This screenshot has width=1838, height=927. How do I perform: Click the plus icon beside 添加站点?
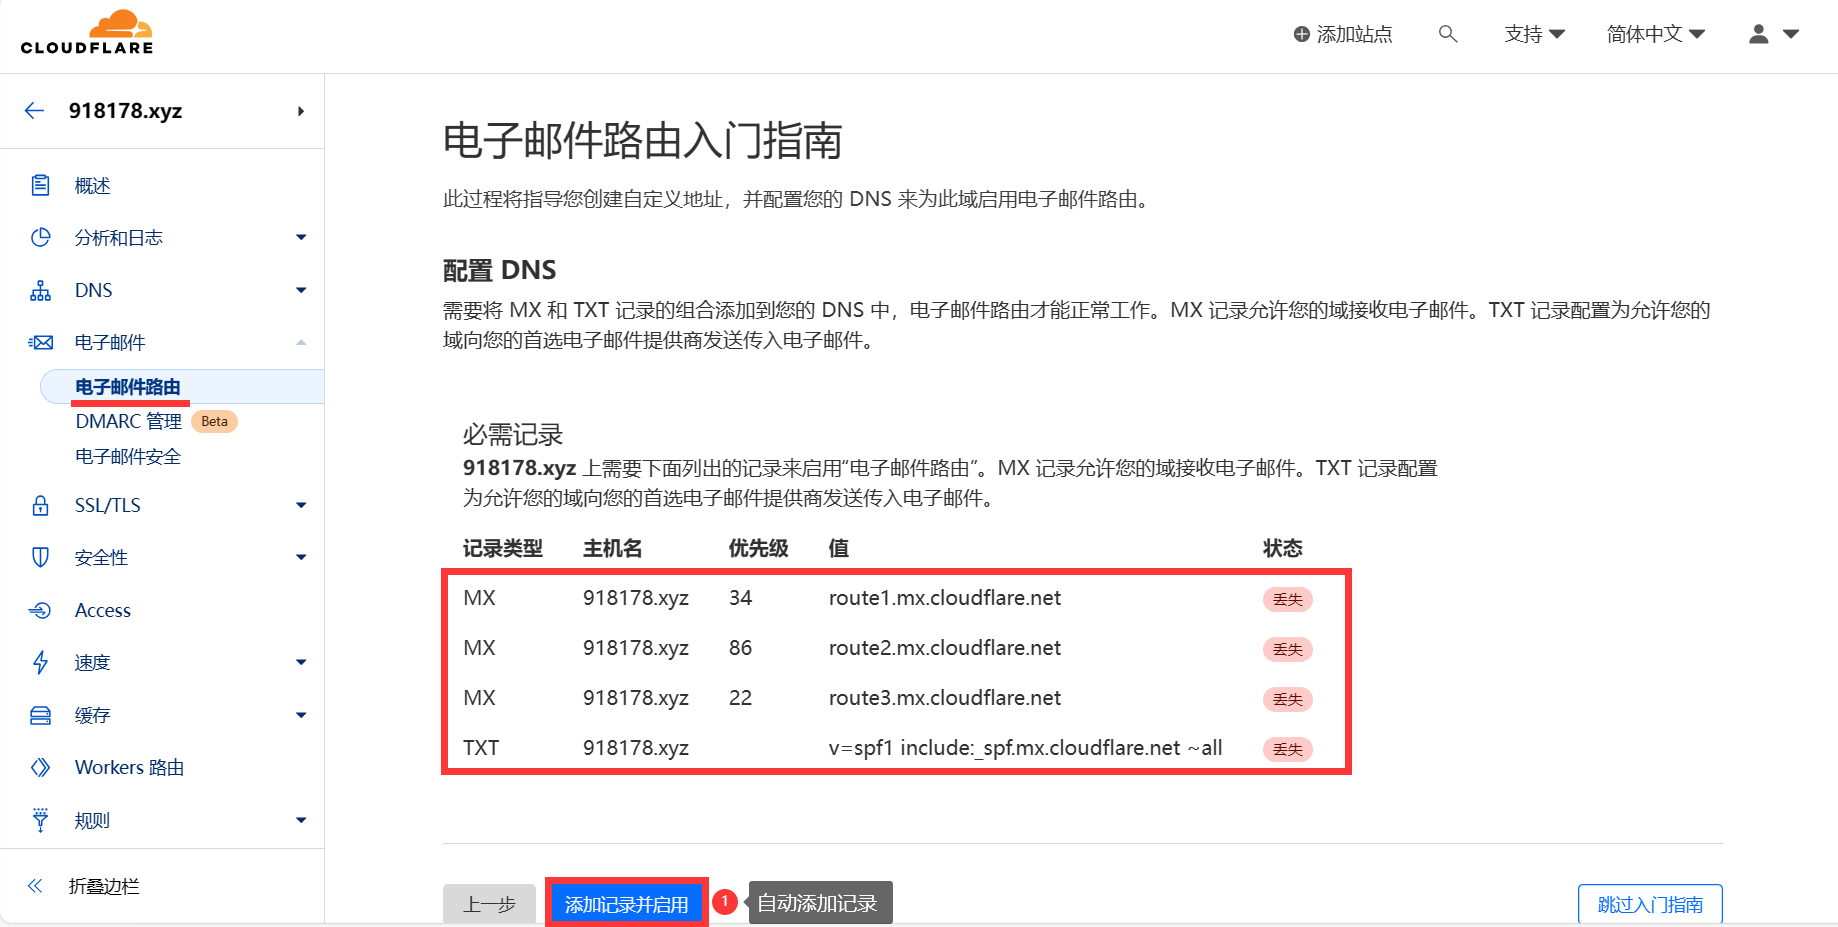[1301, 34]
